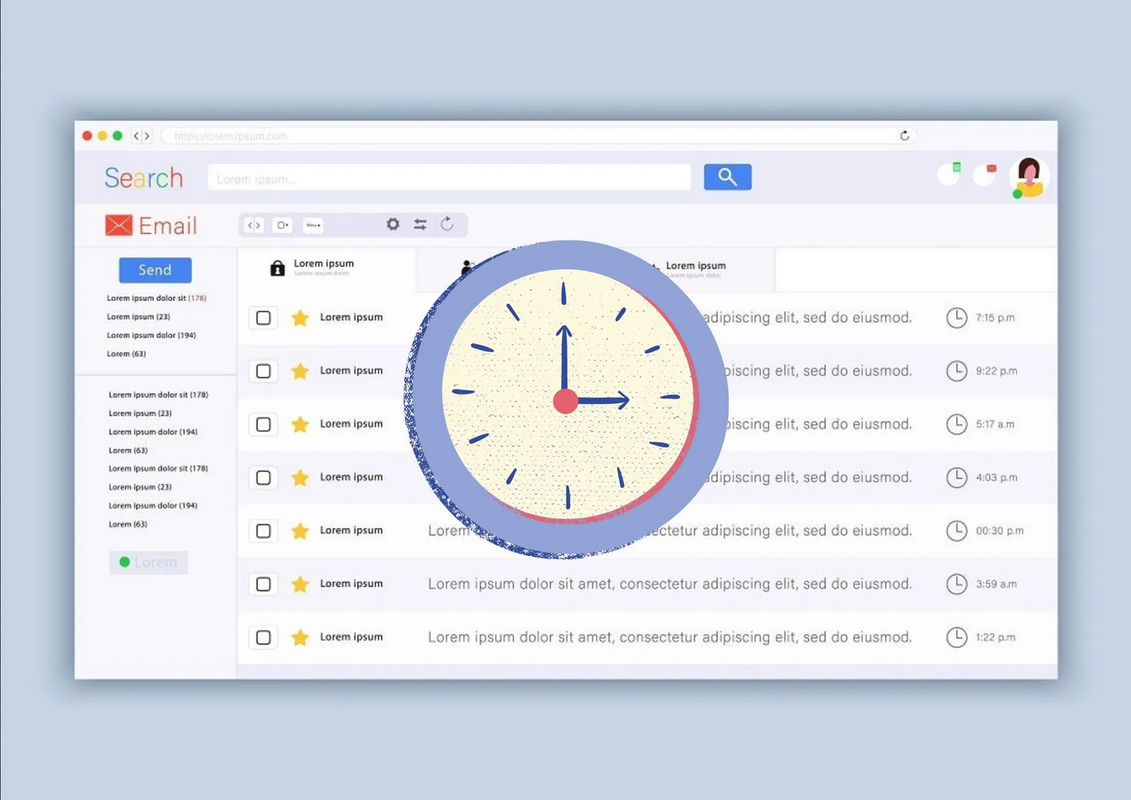Screen dimensions: 1131x800
Task: Click the clock icon beside 5:17 a.m
Action: tap(956, 424)
